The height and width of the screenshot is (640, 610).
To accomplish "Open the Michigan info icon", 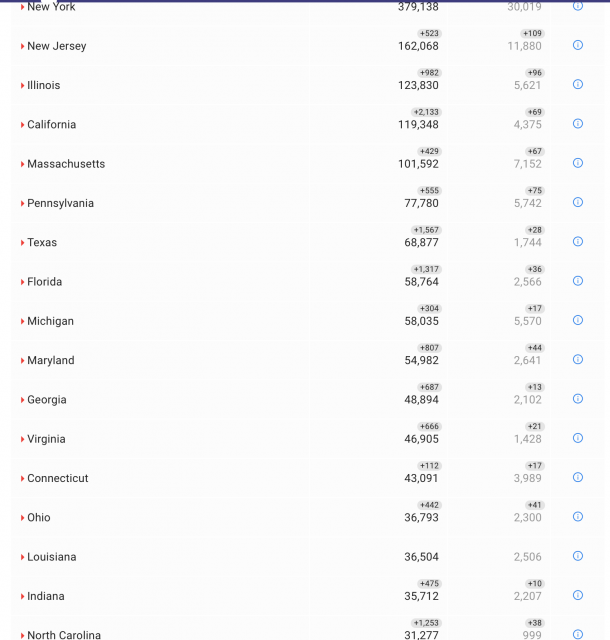I will point(578,320).
